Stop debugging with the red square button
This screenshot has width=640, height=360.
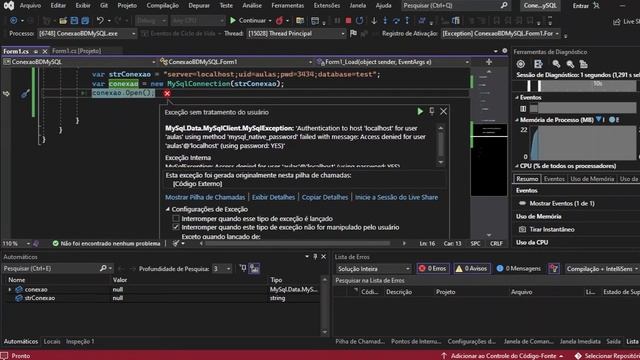pos(348,20)
